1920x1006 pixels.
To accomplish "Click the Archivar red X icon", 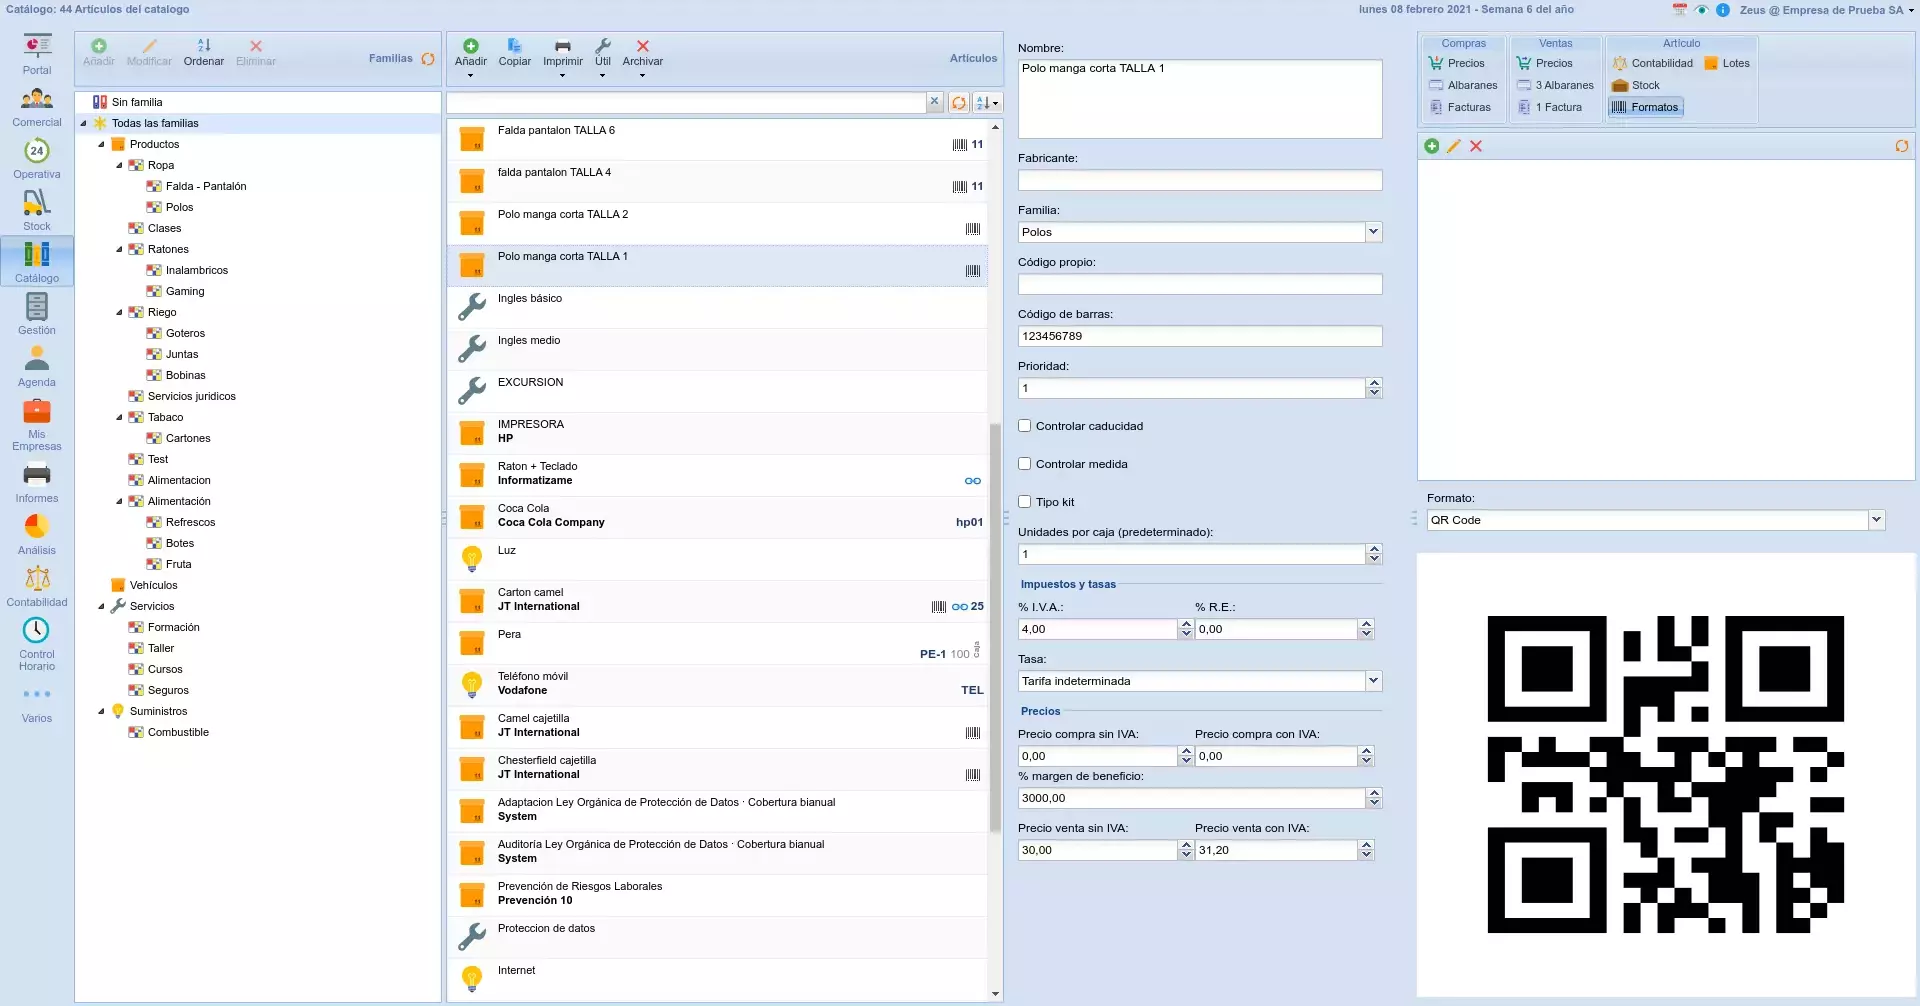I will 642,52.
